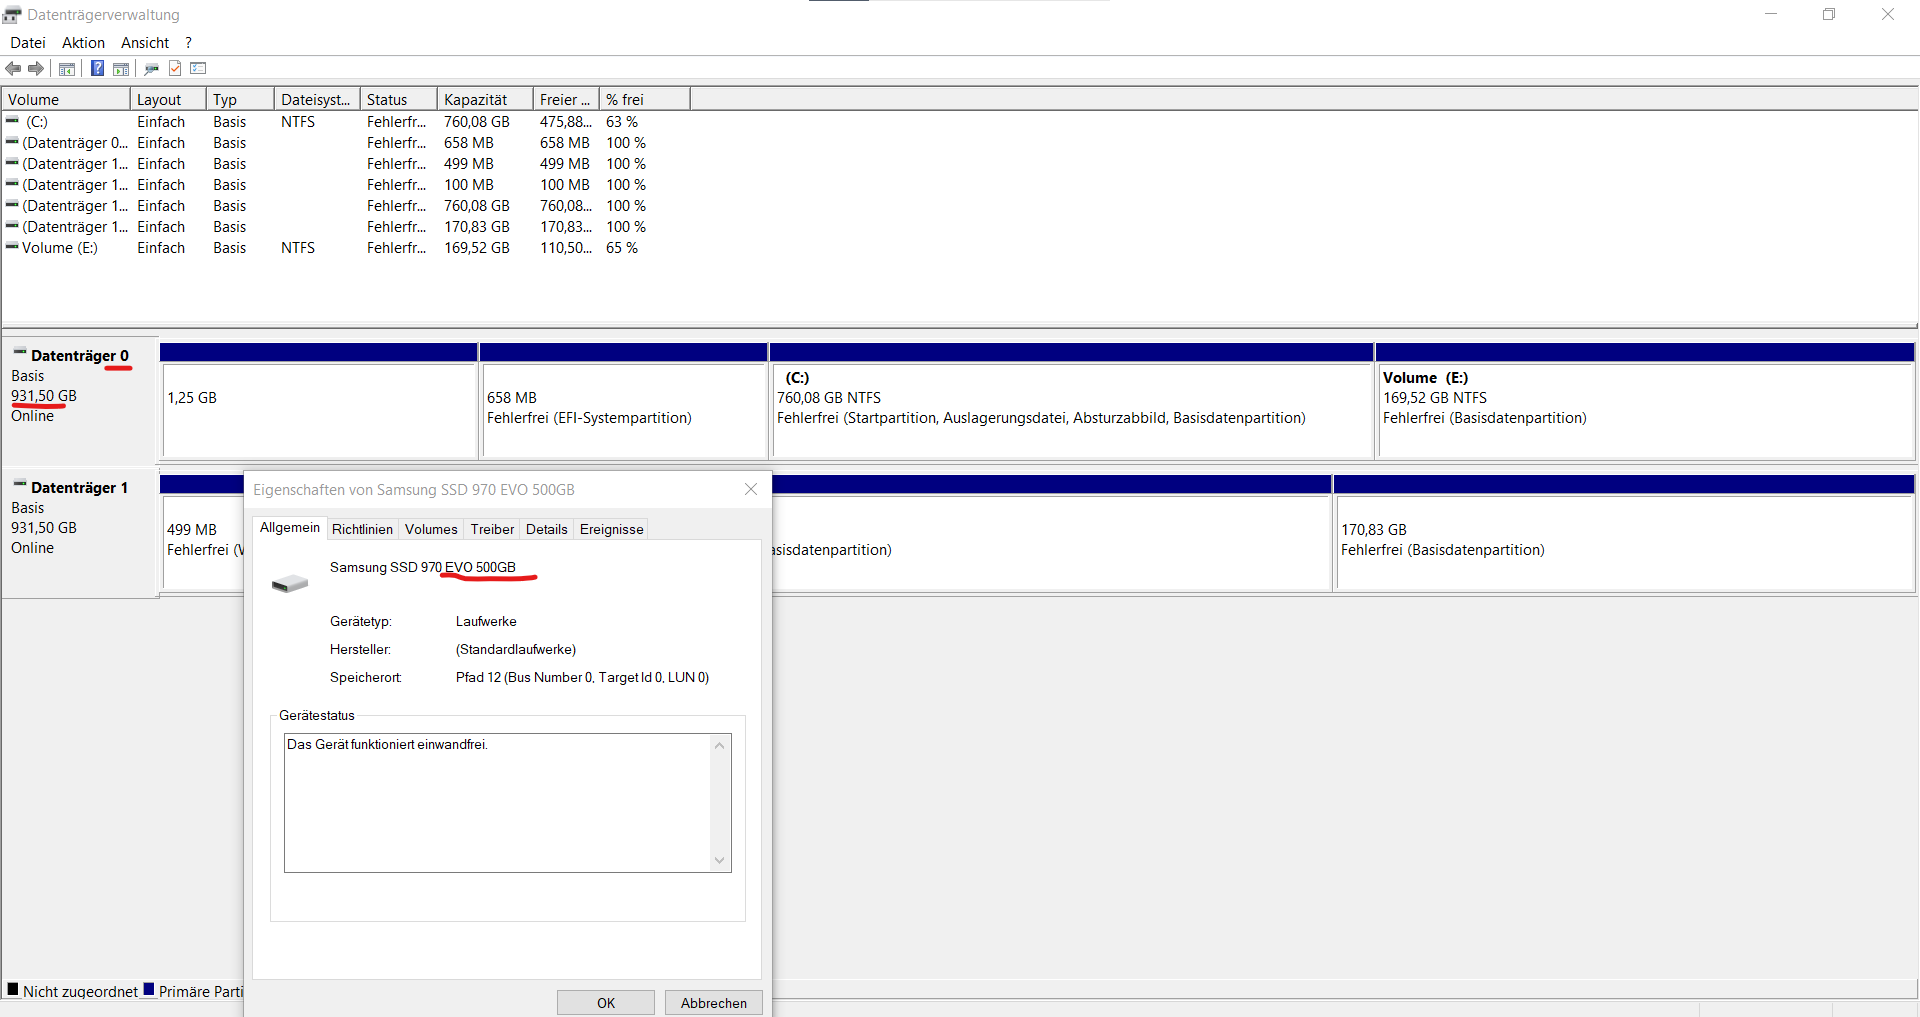The width and height of the screenshot is (1920, 1017).
Task: Select the Volume (E:) row name
Action: point(60,248)
